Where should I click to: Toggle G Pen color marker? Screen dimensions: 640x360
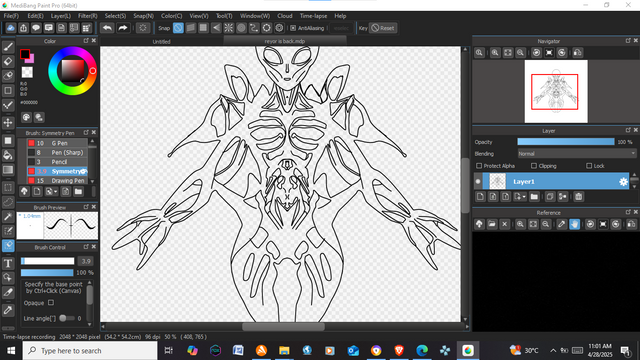click(31, 143)
